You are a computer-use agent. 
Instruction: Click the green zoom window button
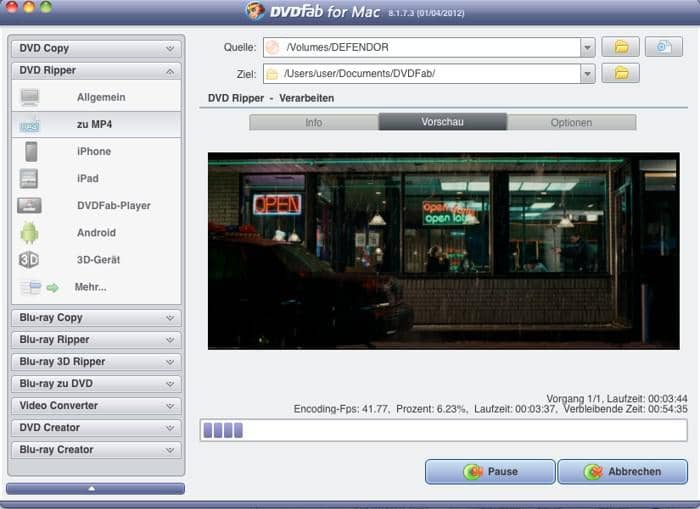46,7
